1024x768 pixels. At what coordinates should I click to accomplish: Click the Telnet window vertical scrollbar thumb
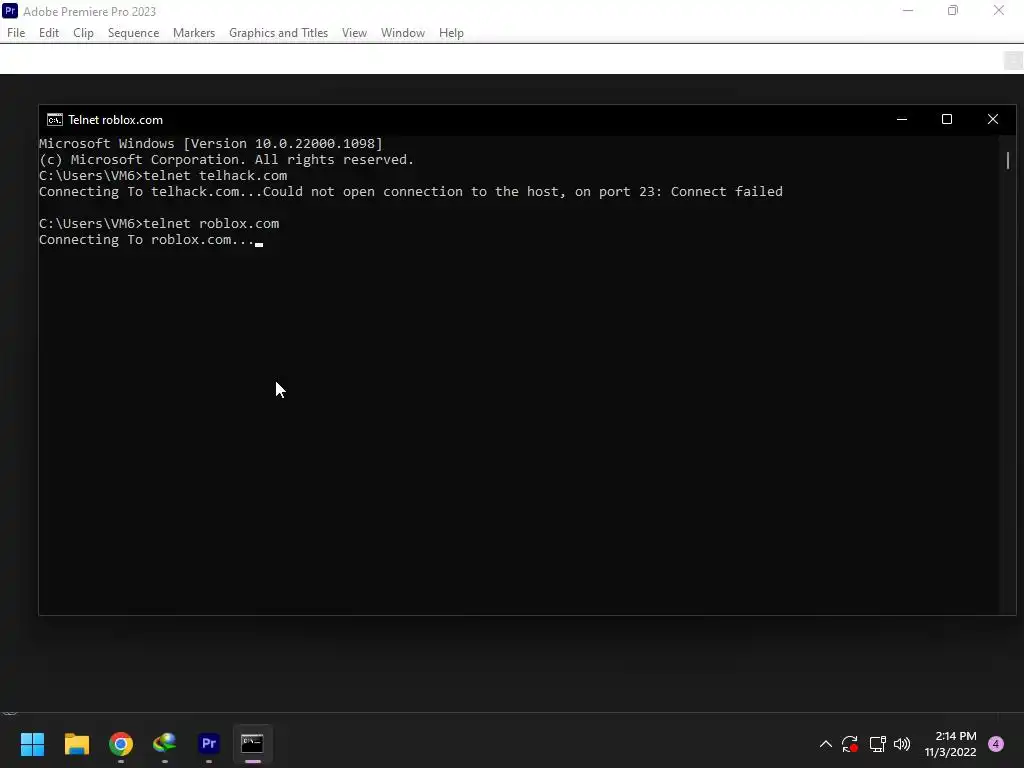[x=1008, y=160]
